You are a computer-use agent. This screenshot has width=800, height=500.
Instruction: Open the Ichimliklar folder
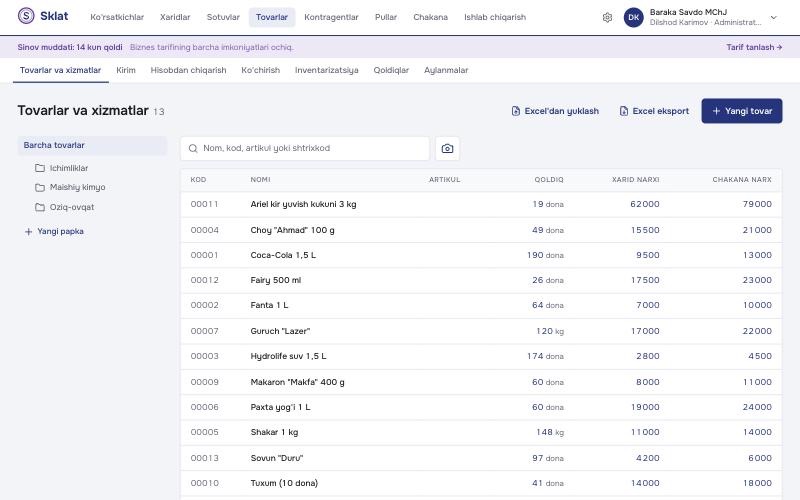[62, 168]
